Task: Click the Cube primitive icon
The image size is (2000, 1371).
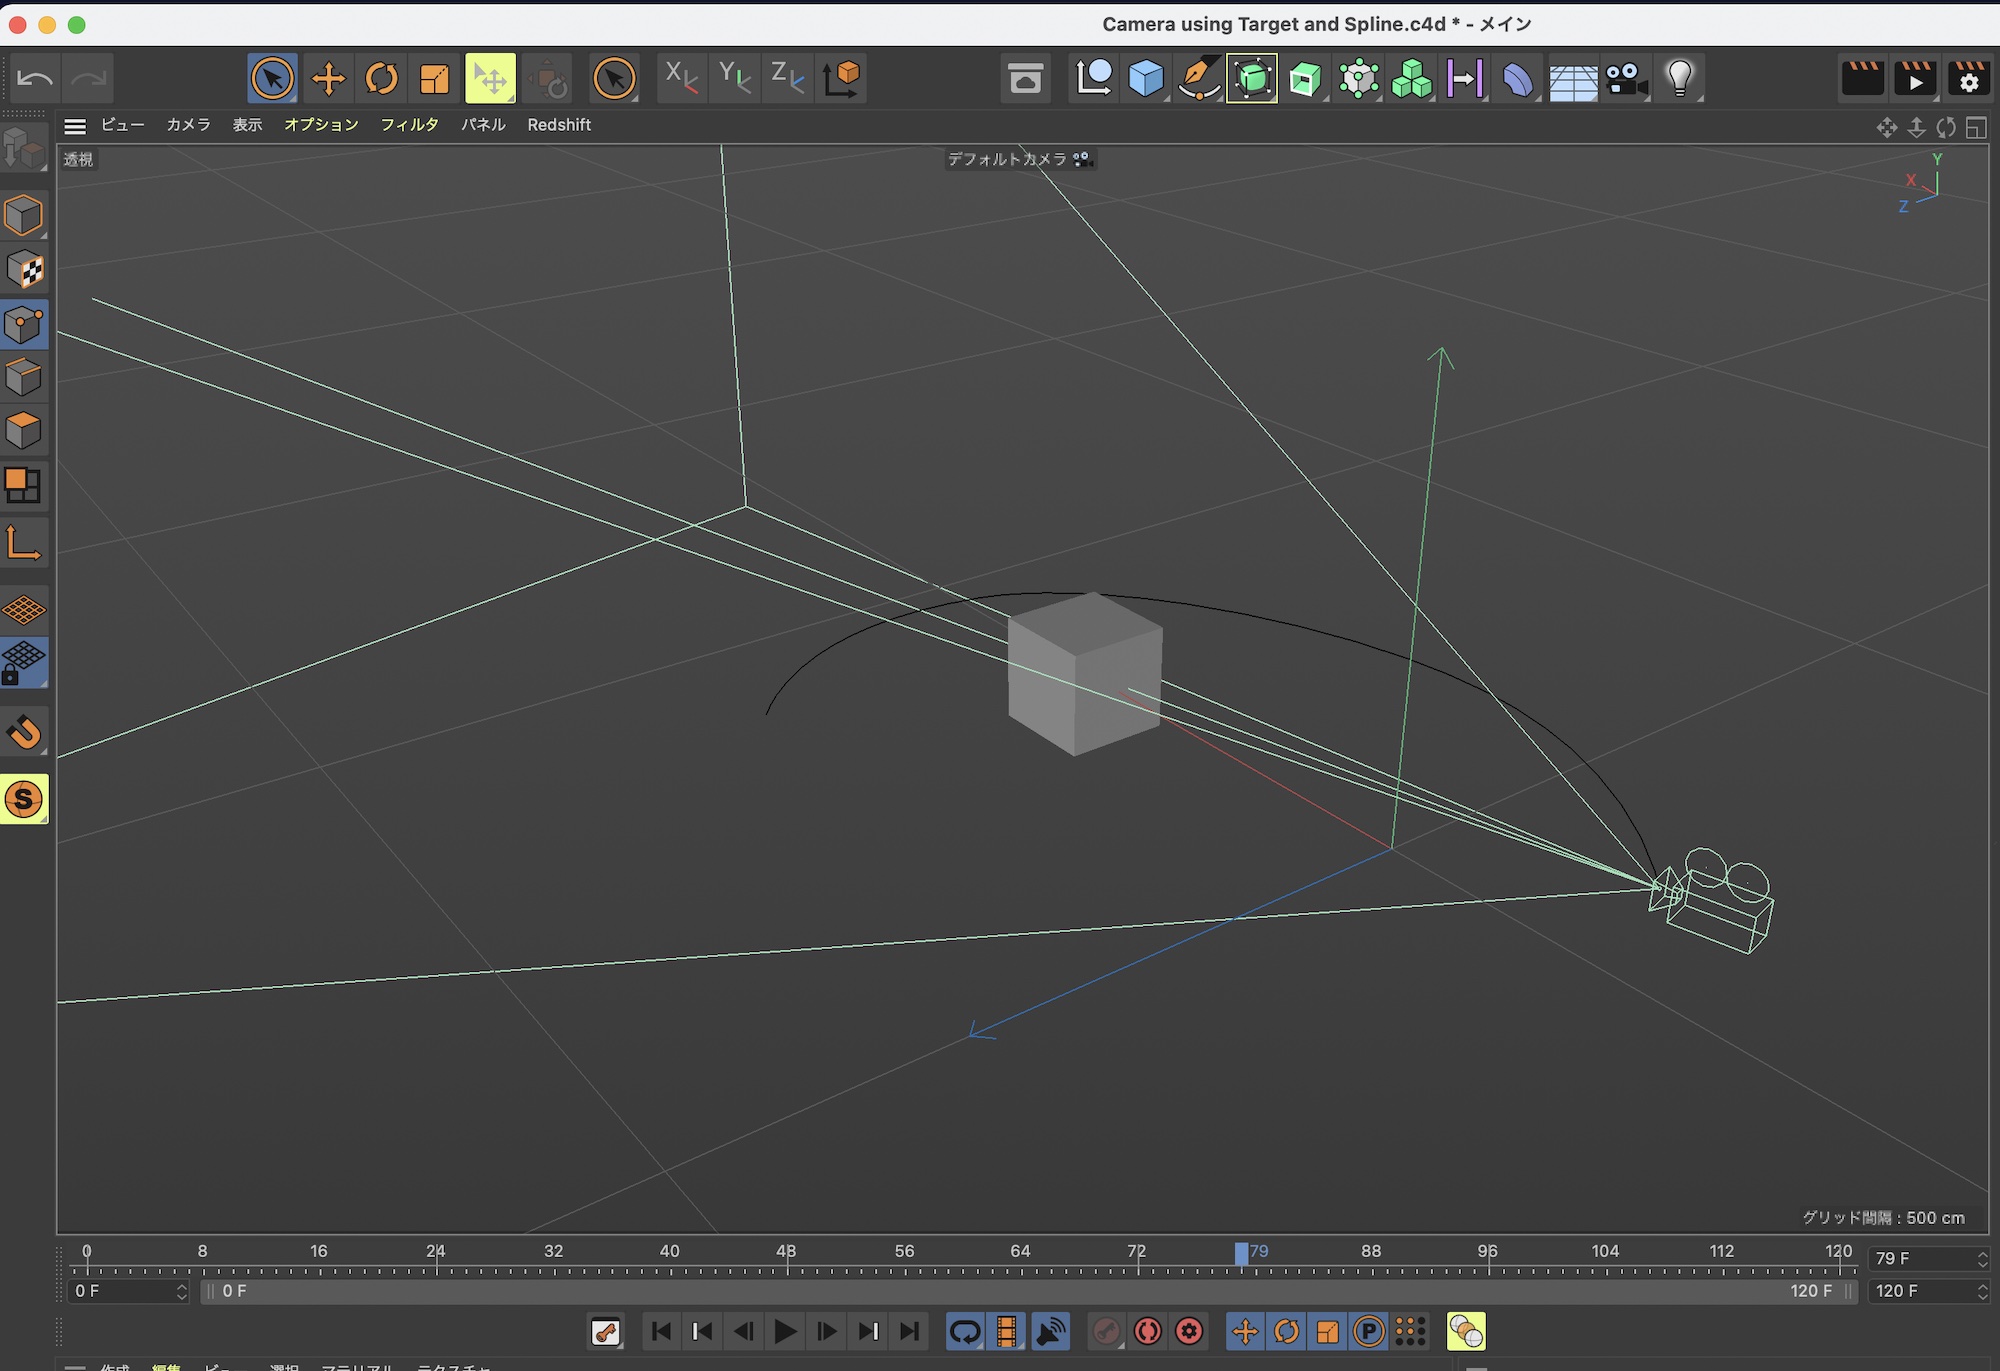Action: click(x=1145, y=78)
